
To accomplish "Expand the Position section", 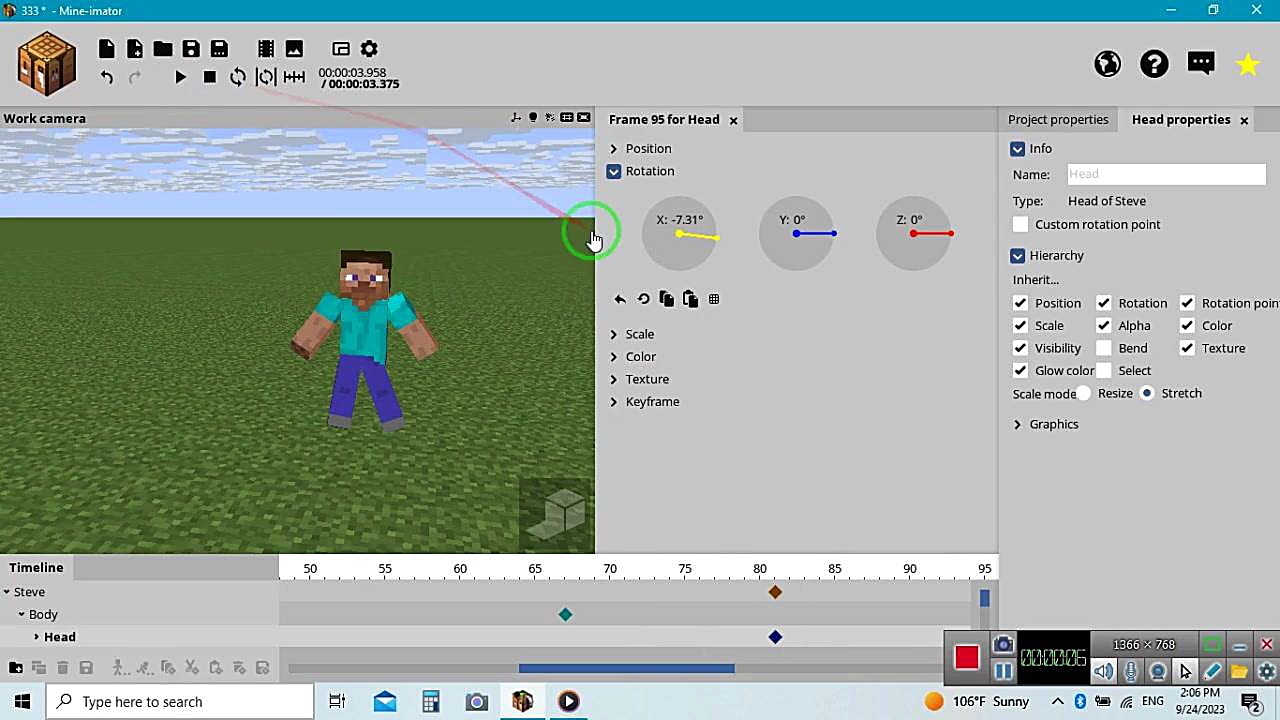I will [x=614, y=149].
